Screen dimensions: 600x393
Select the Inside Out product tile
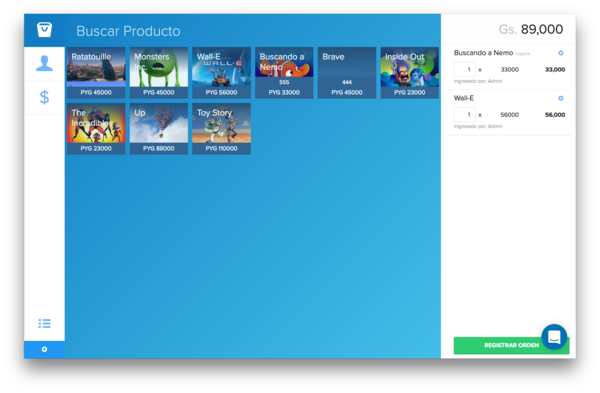[x=409, y=73]
